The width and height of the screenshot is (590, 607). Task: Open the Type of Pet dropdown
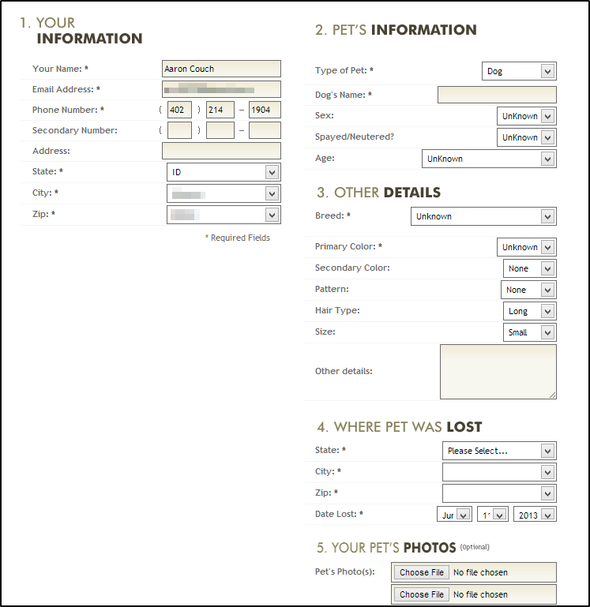point(519,71)
